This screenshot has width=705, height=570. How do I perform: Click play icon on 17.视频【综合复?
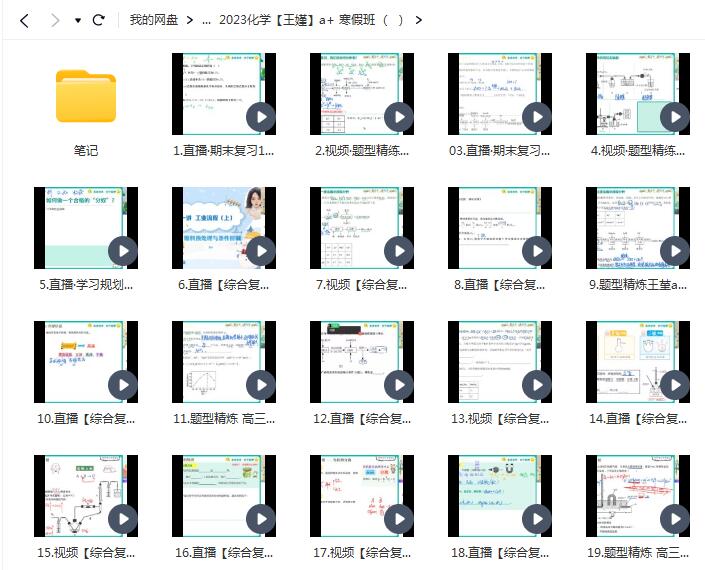pos(399,519)
